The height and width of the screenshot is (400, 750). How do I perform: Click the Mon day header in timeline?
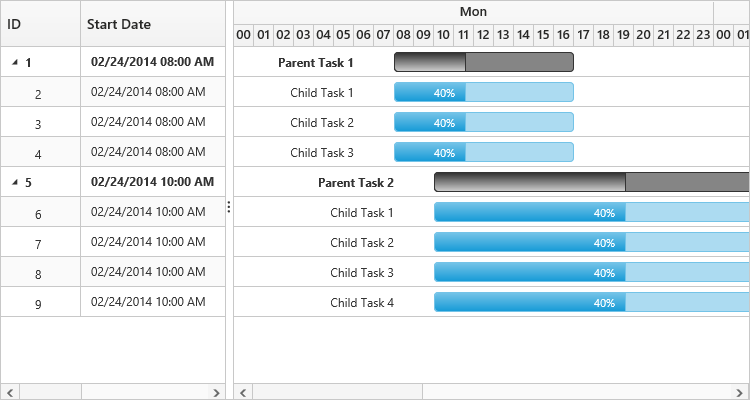(x=473, y=12)
